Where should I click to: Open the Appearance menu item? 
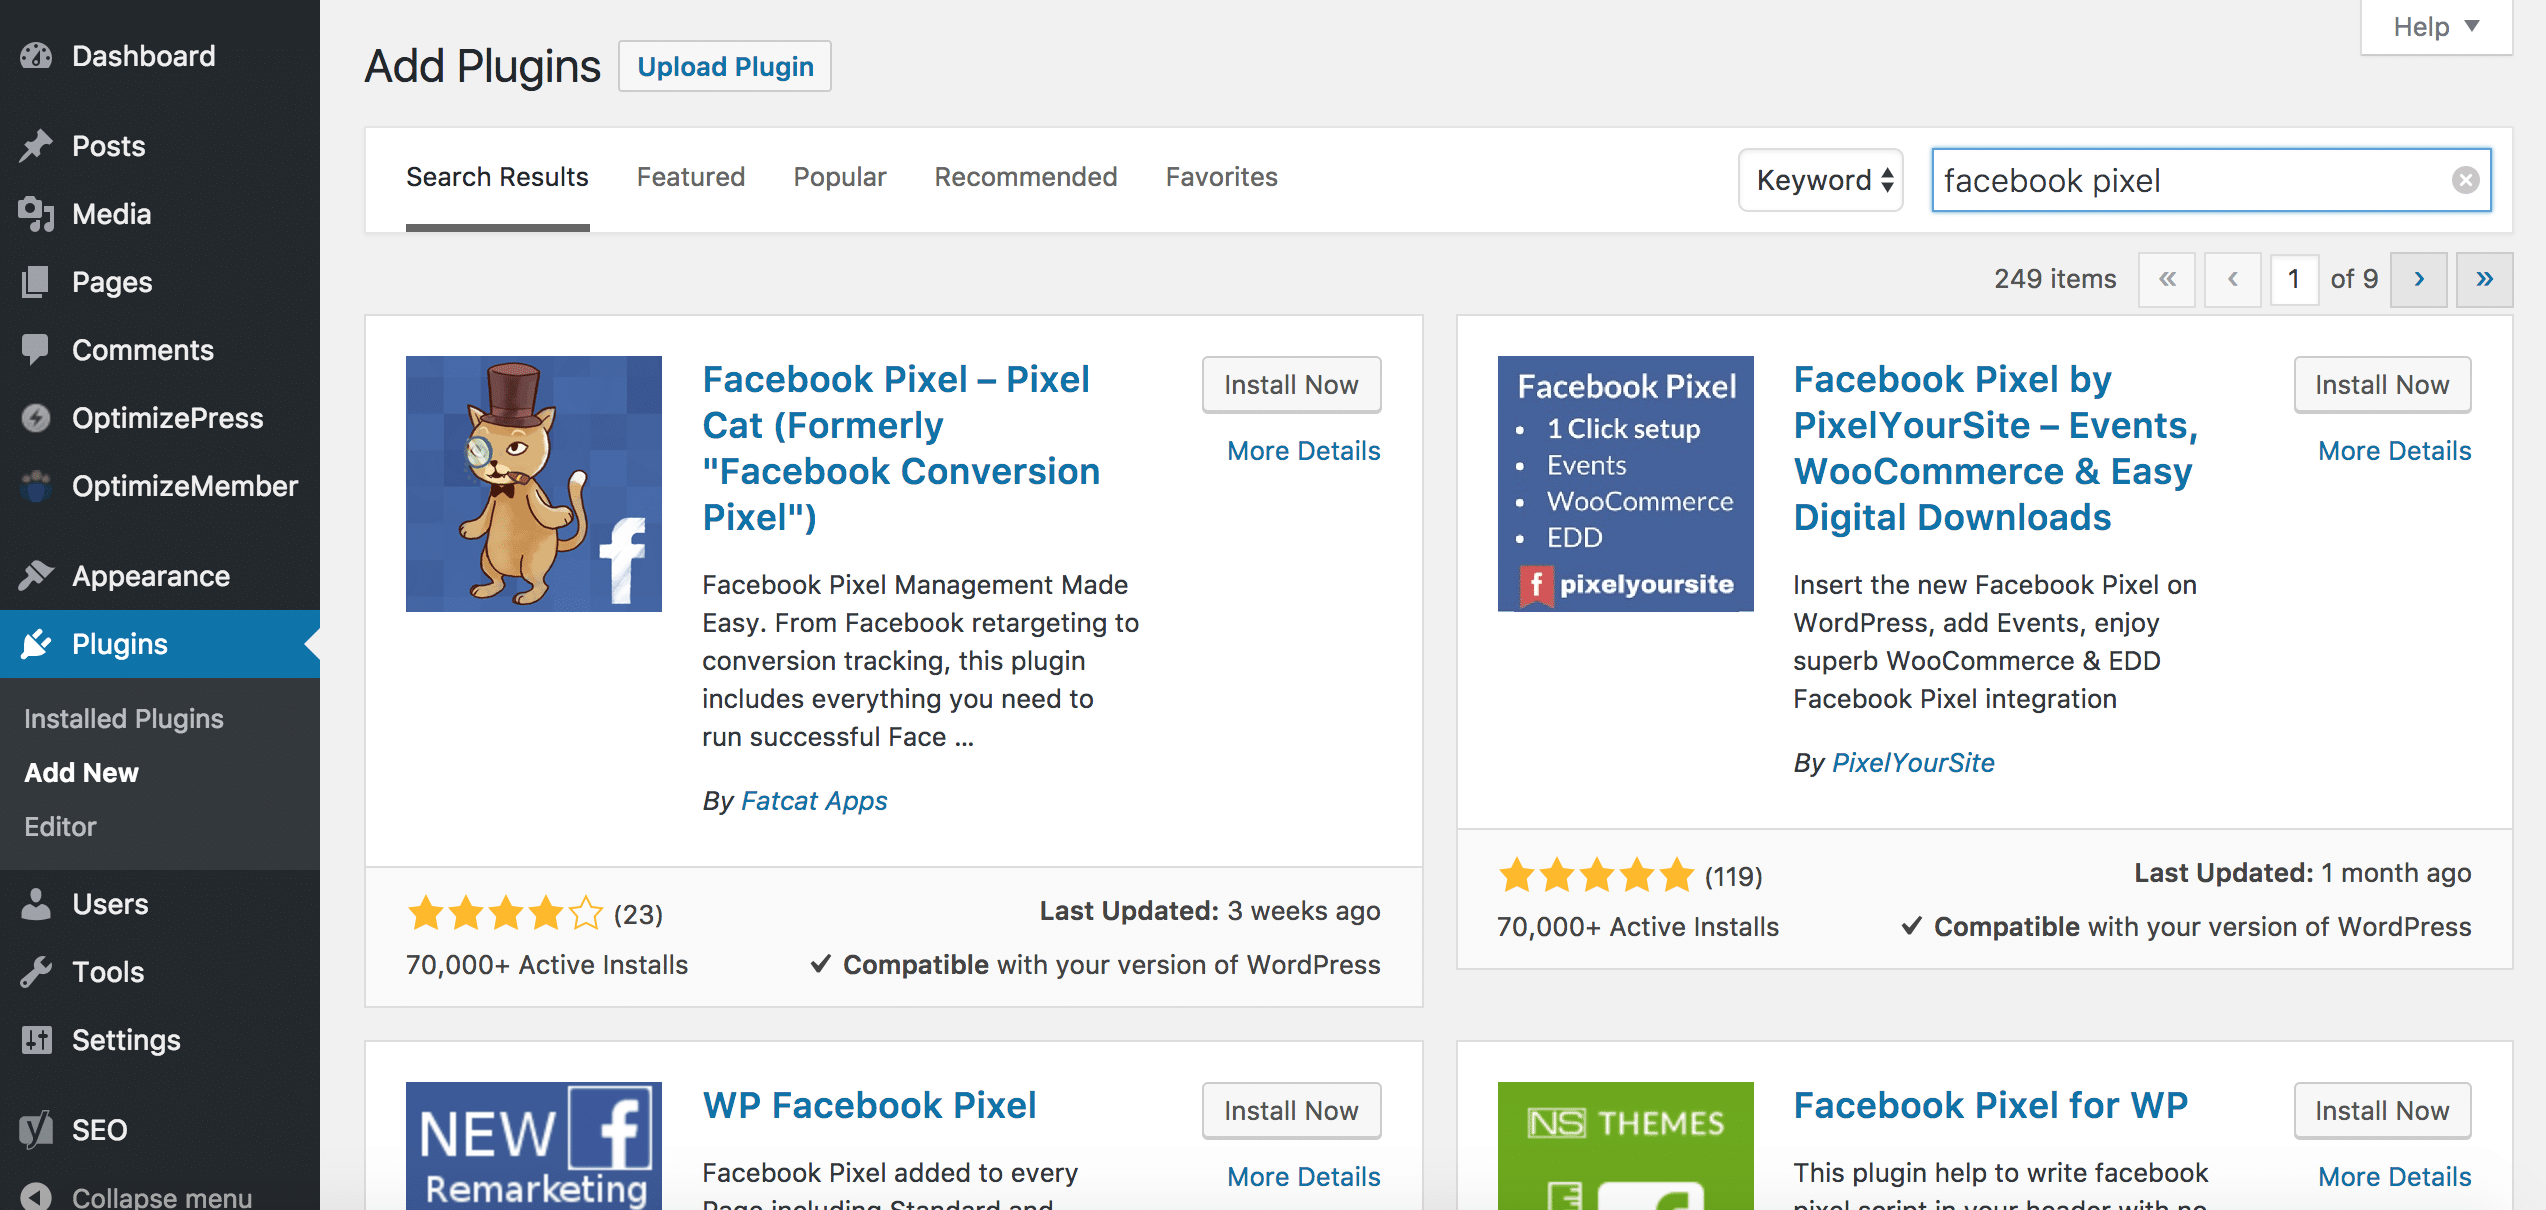(160, 576)
